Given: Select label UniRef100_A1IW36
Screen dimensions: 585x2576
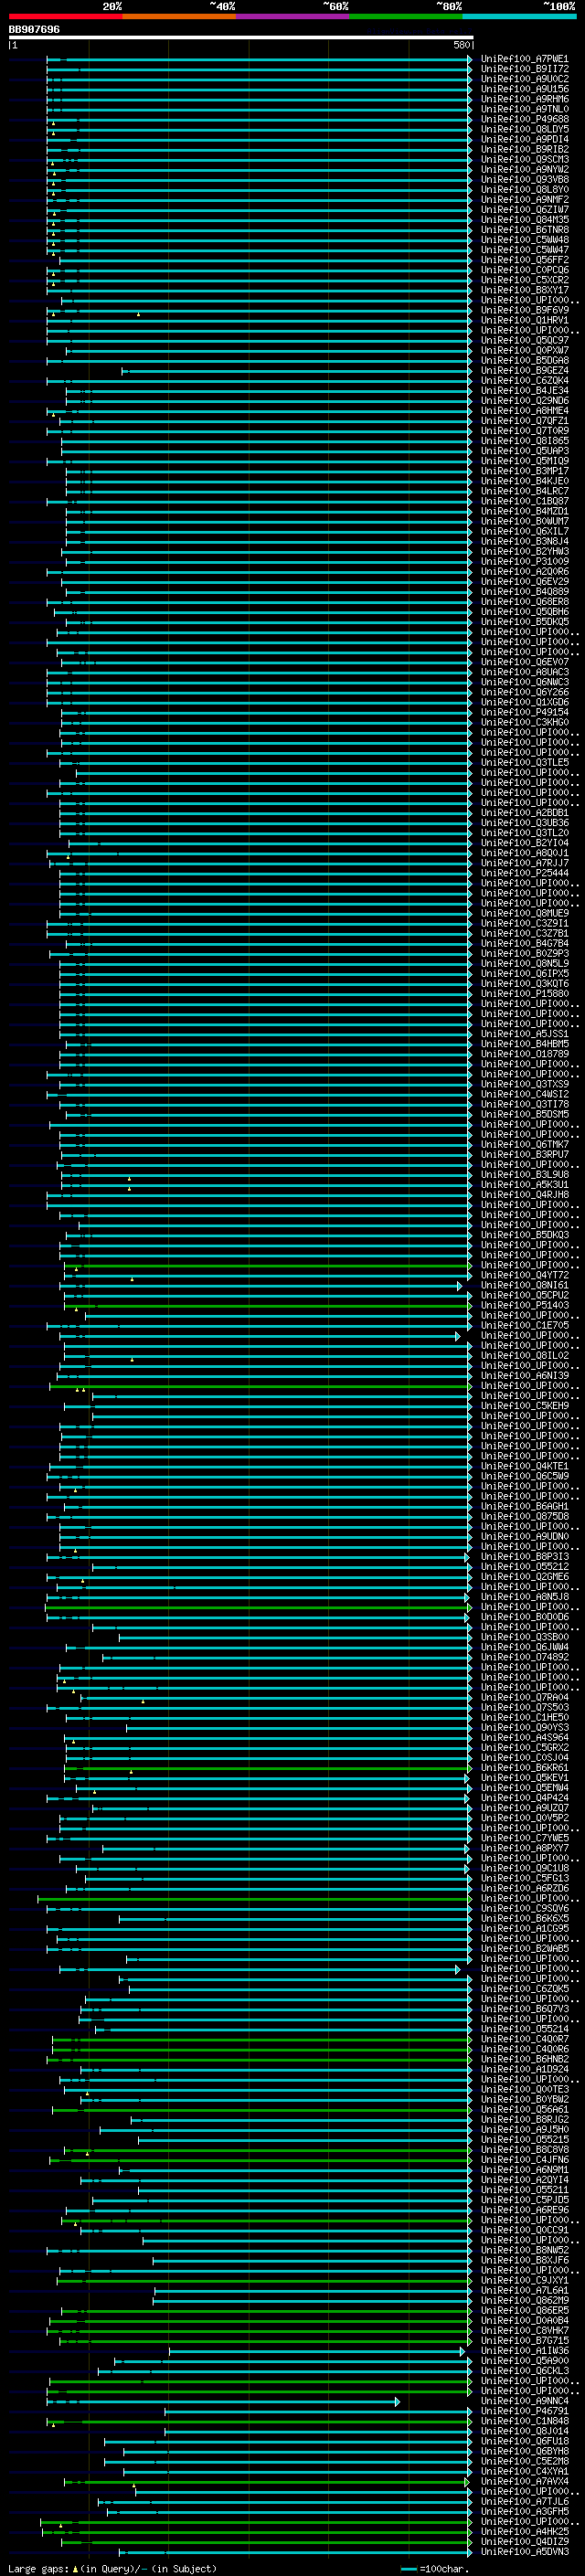Looking at the screenshot, I should 524,2351.
